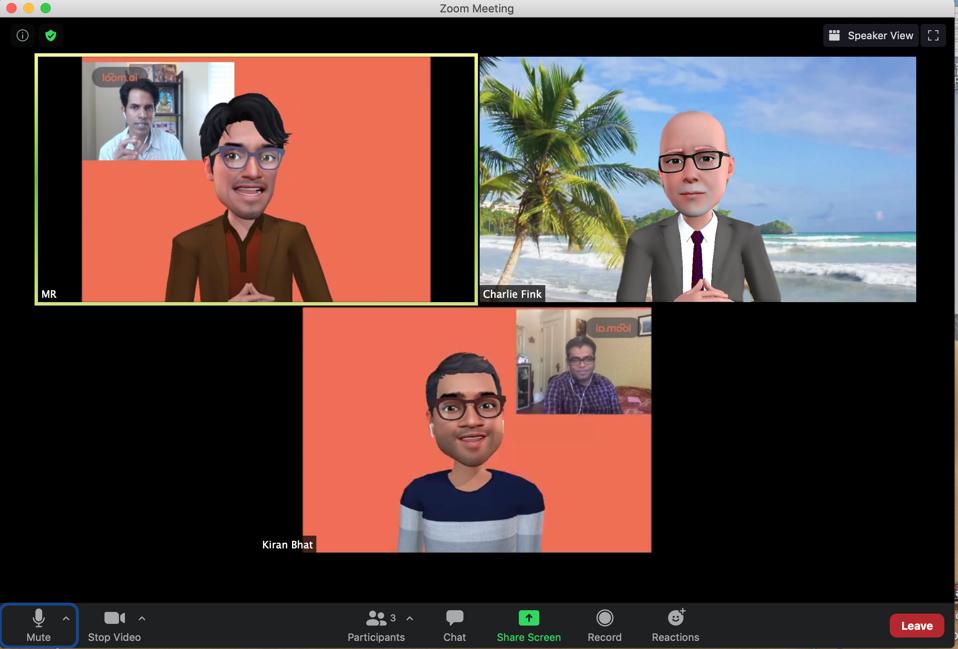Expand the arrow next to Participants

(x=410, y=618)
